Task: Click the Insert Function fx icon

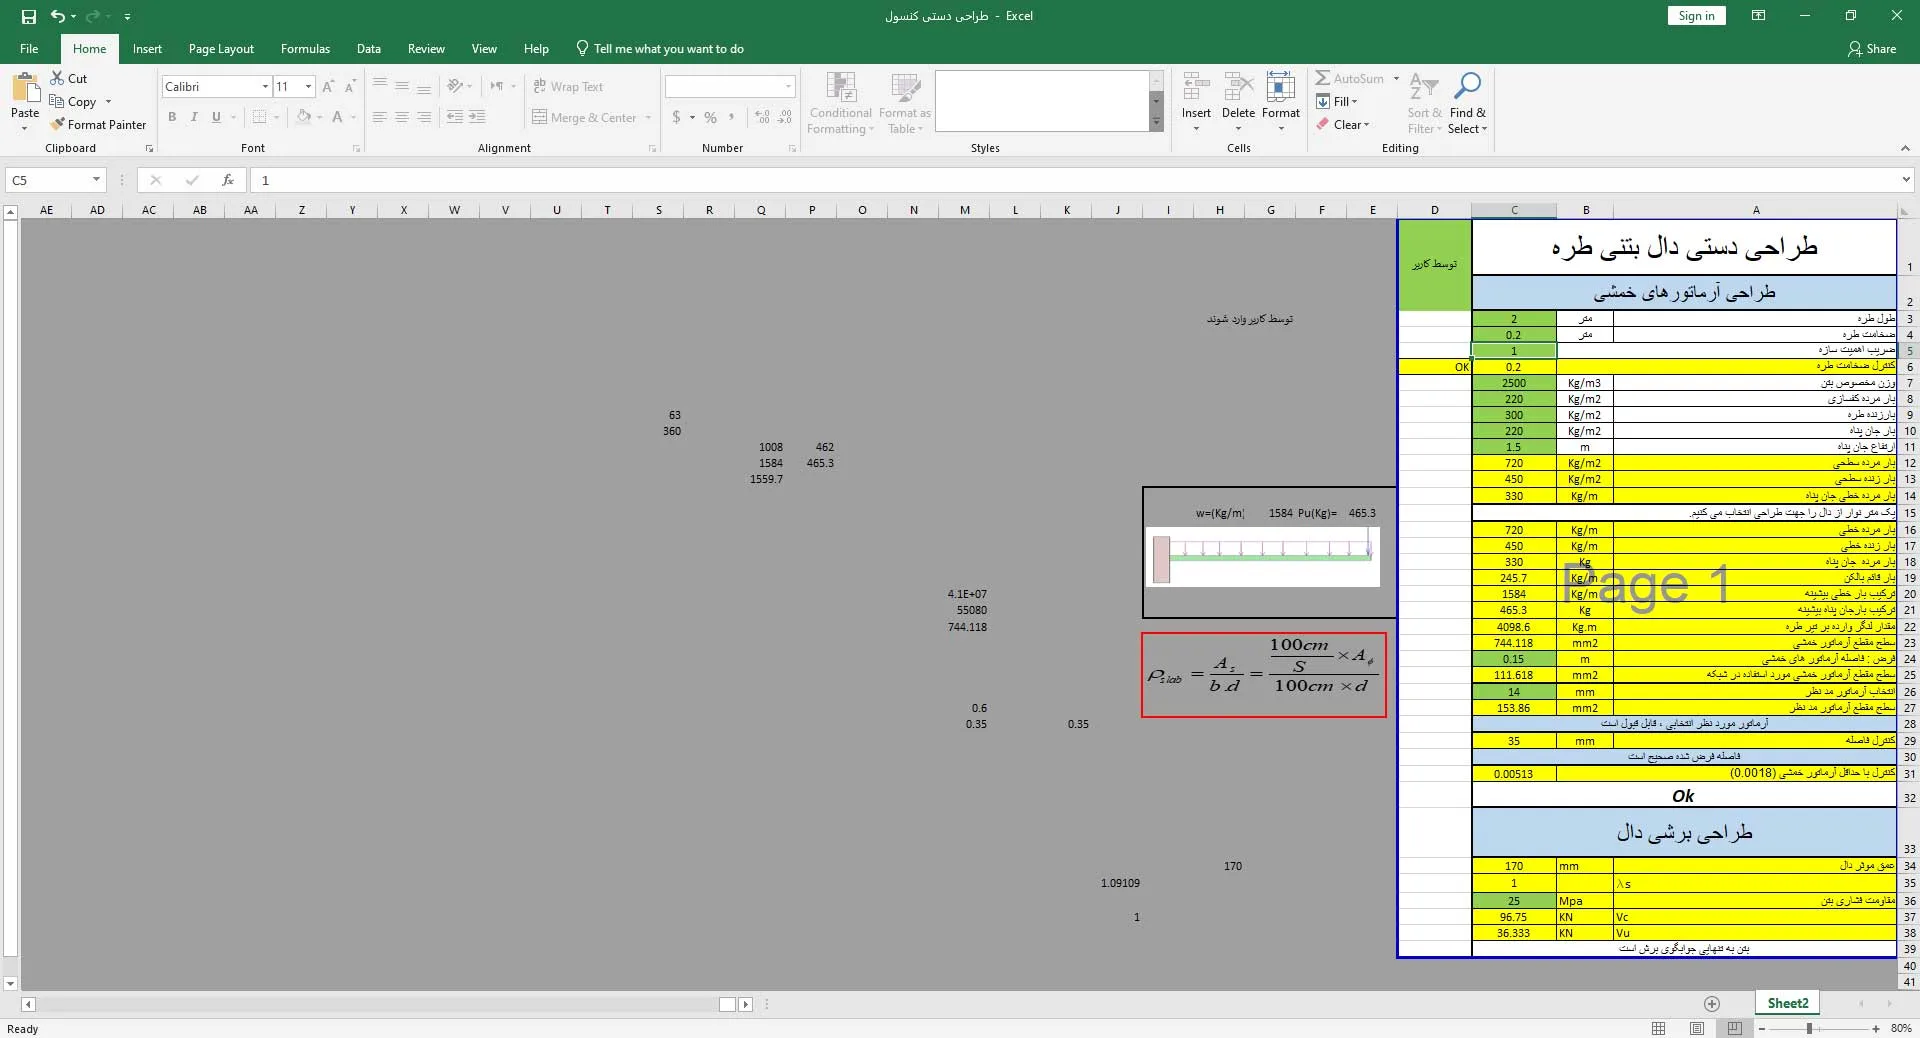Action: pyautogui.click(x=228, y=180)
